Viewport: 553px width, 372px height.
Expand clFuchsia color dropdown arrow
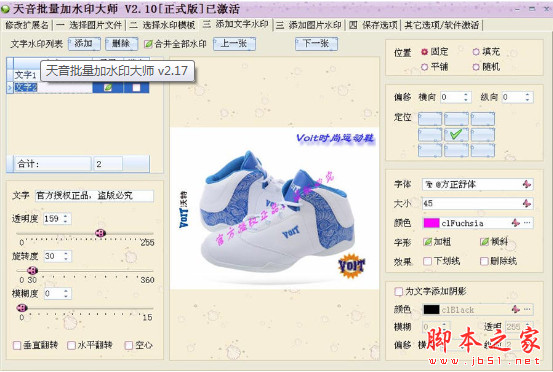coord(516,223)
